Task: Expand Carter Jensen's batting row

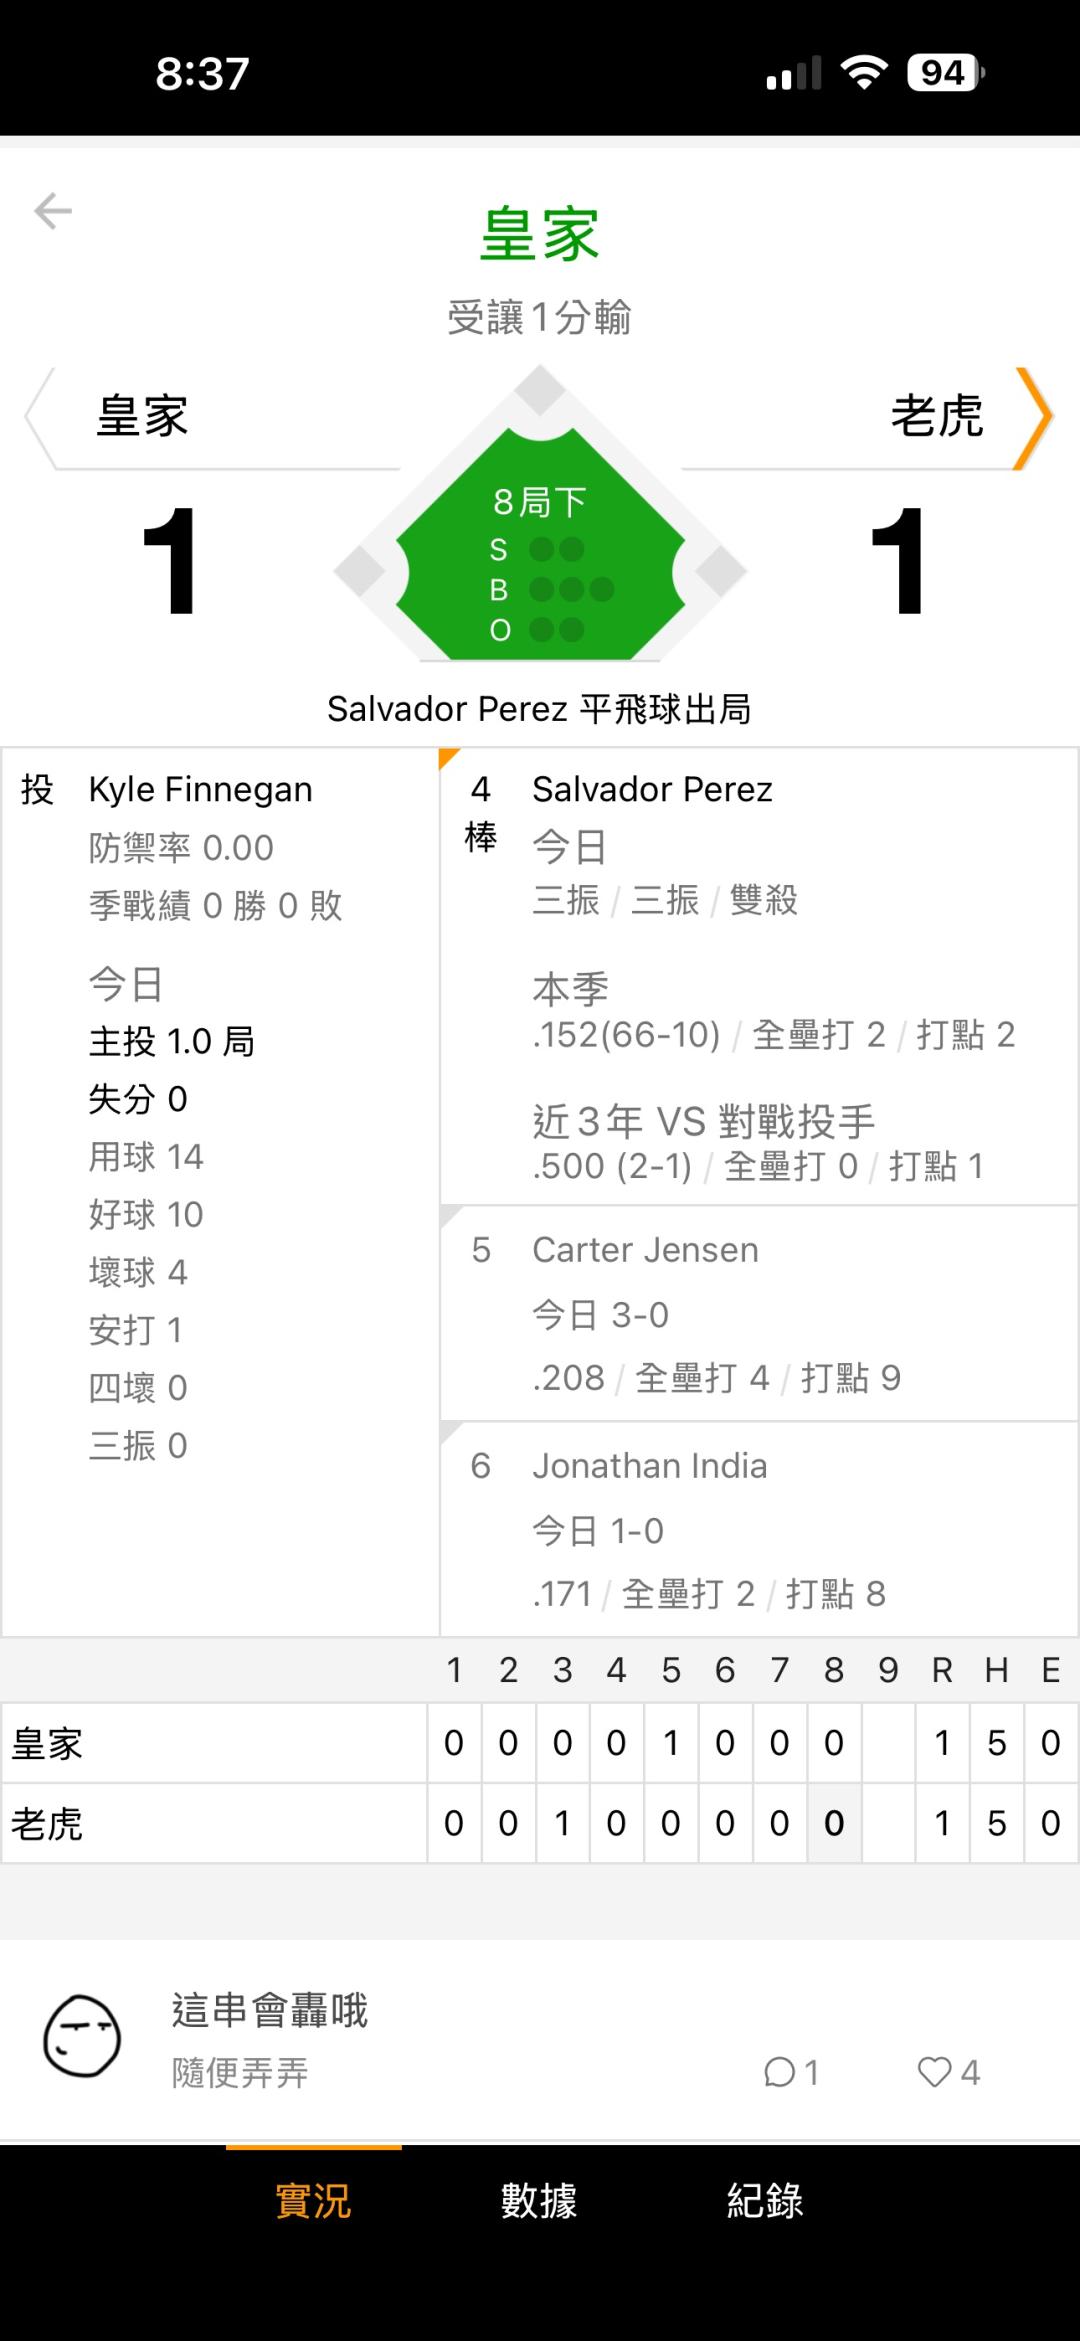Action: tap(758, 1313)
